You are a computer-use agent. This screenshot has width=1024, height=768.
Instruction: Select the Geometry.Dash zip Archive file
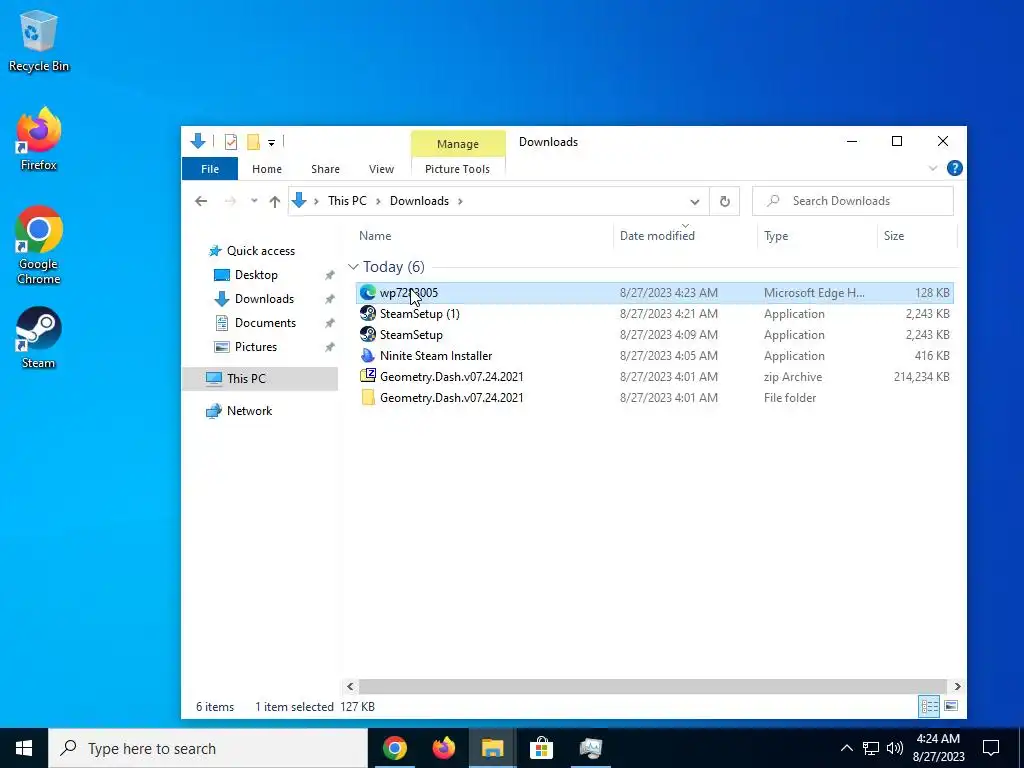point(654,376)
